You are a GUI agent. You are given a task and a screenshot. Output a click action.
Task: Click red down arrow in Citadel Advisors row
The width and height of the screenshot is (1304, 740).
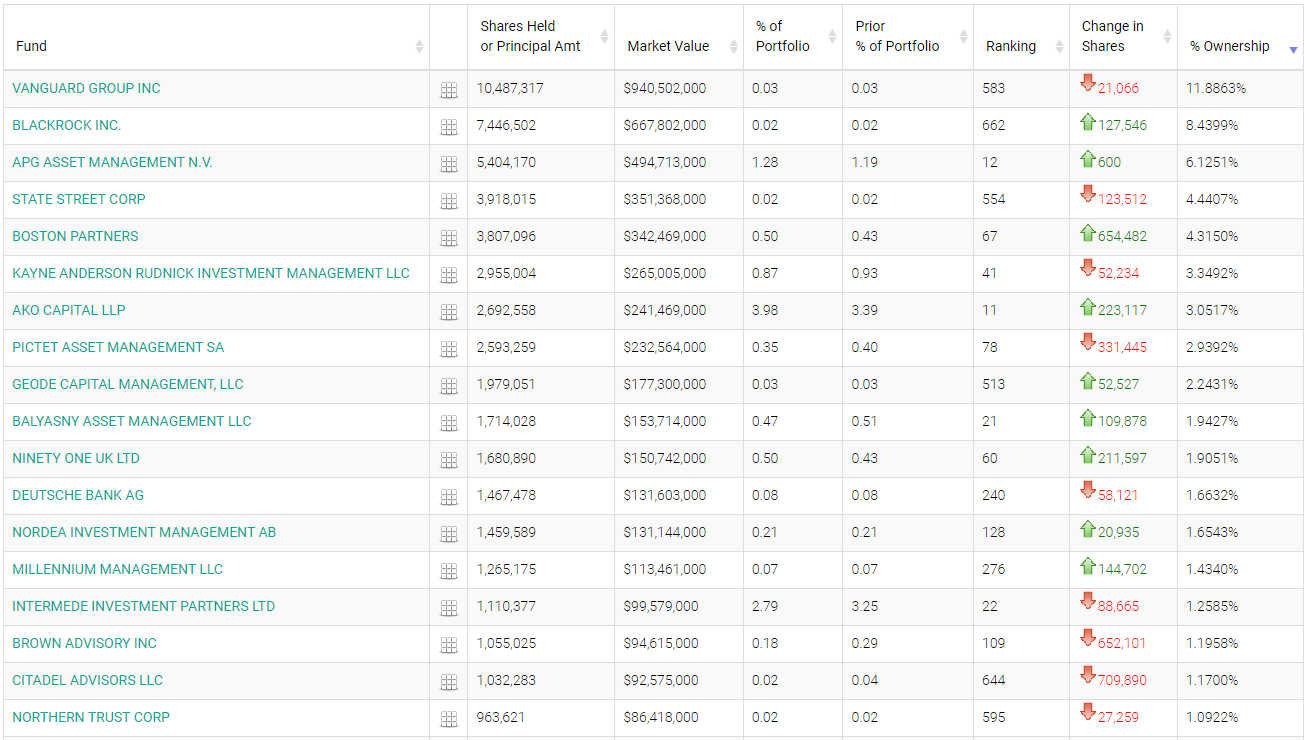pos(1088,676)
